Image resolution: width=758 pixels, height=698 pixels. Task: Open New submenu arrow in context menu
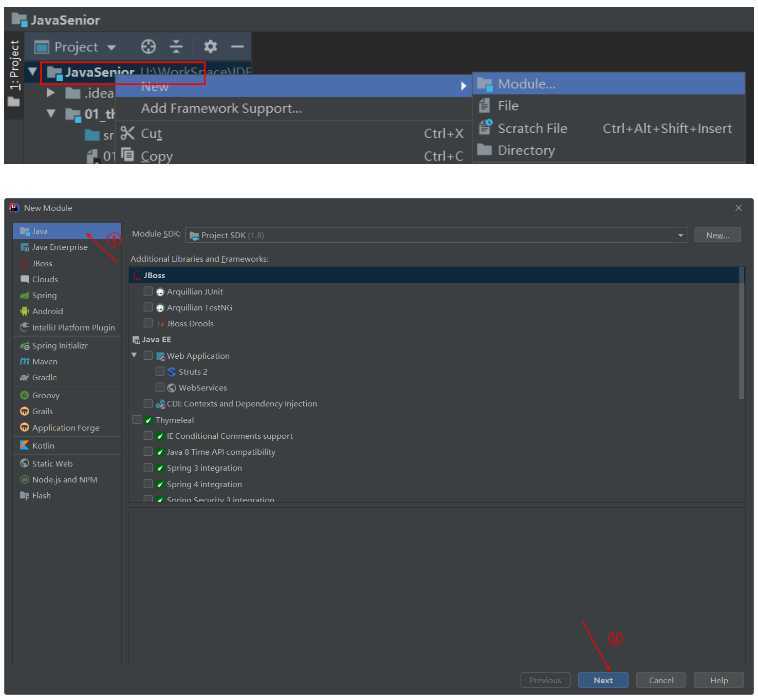(x=463, y=86)
